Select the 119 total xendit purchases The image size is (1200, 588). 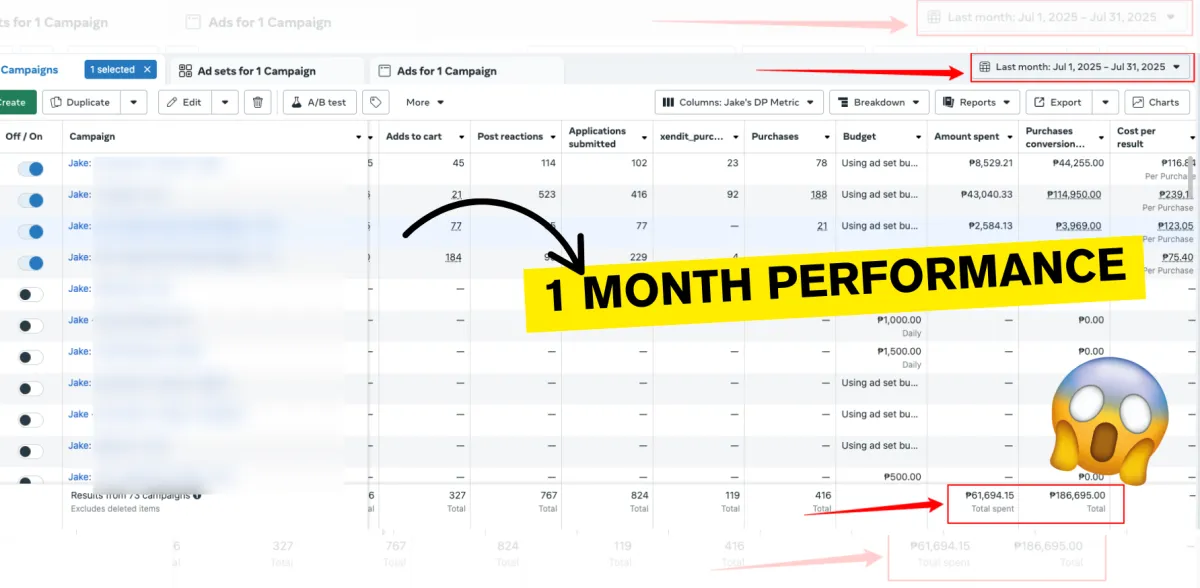[731, 495]
